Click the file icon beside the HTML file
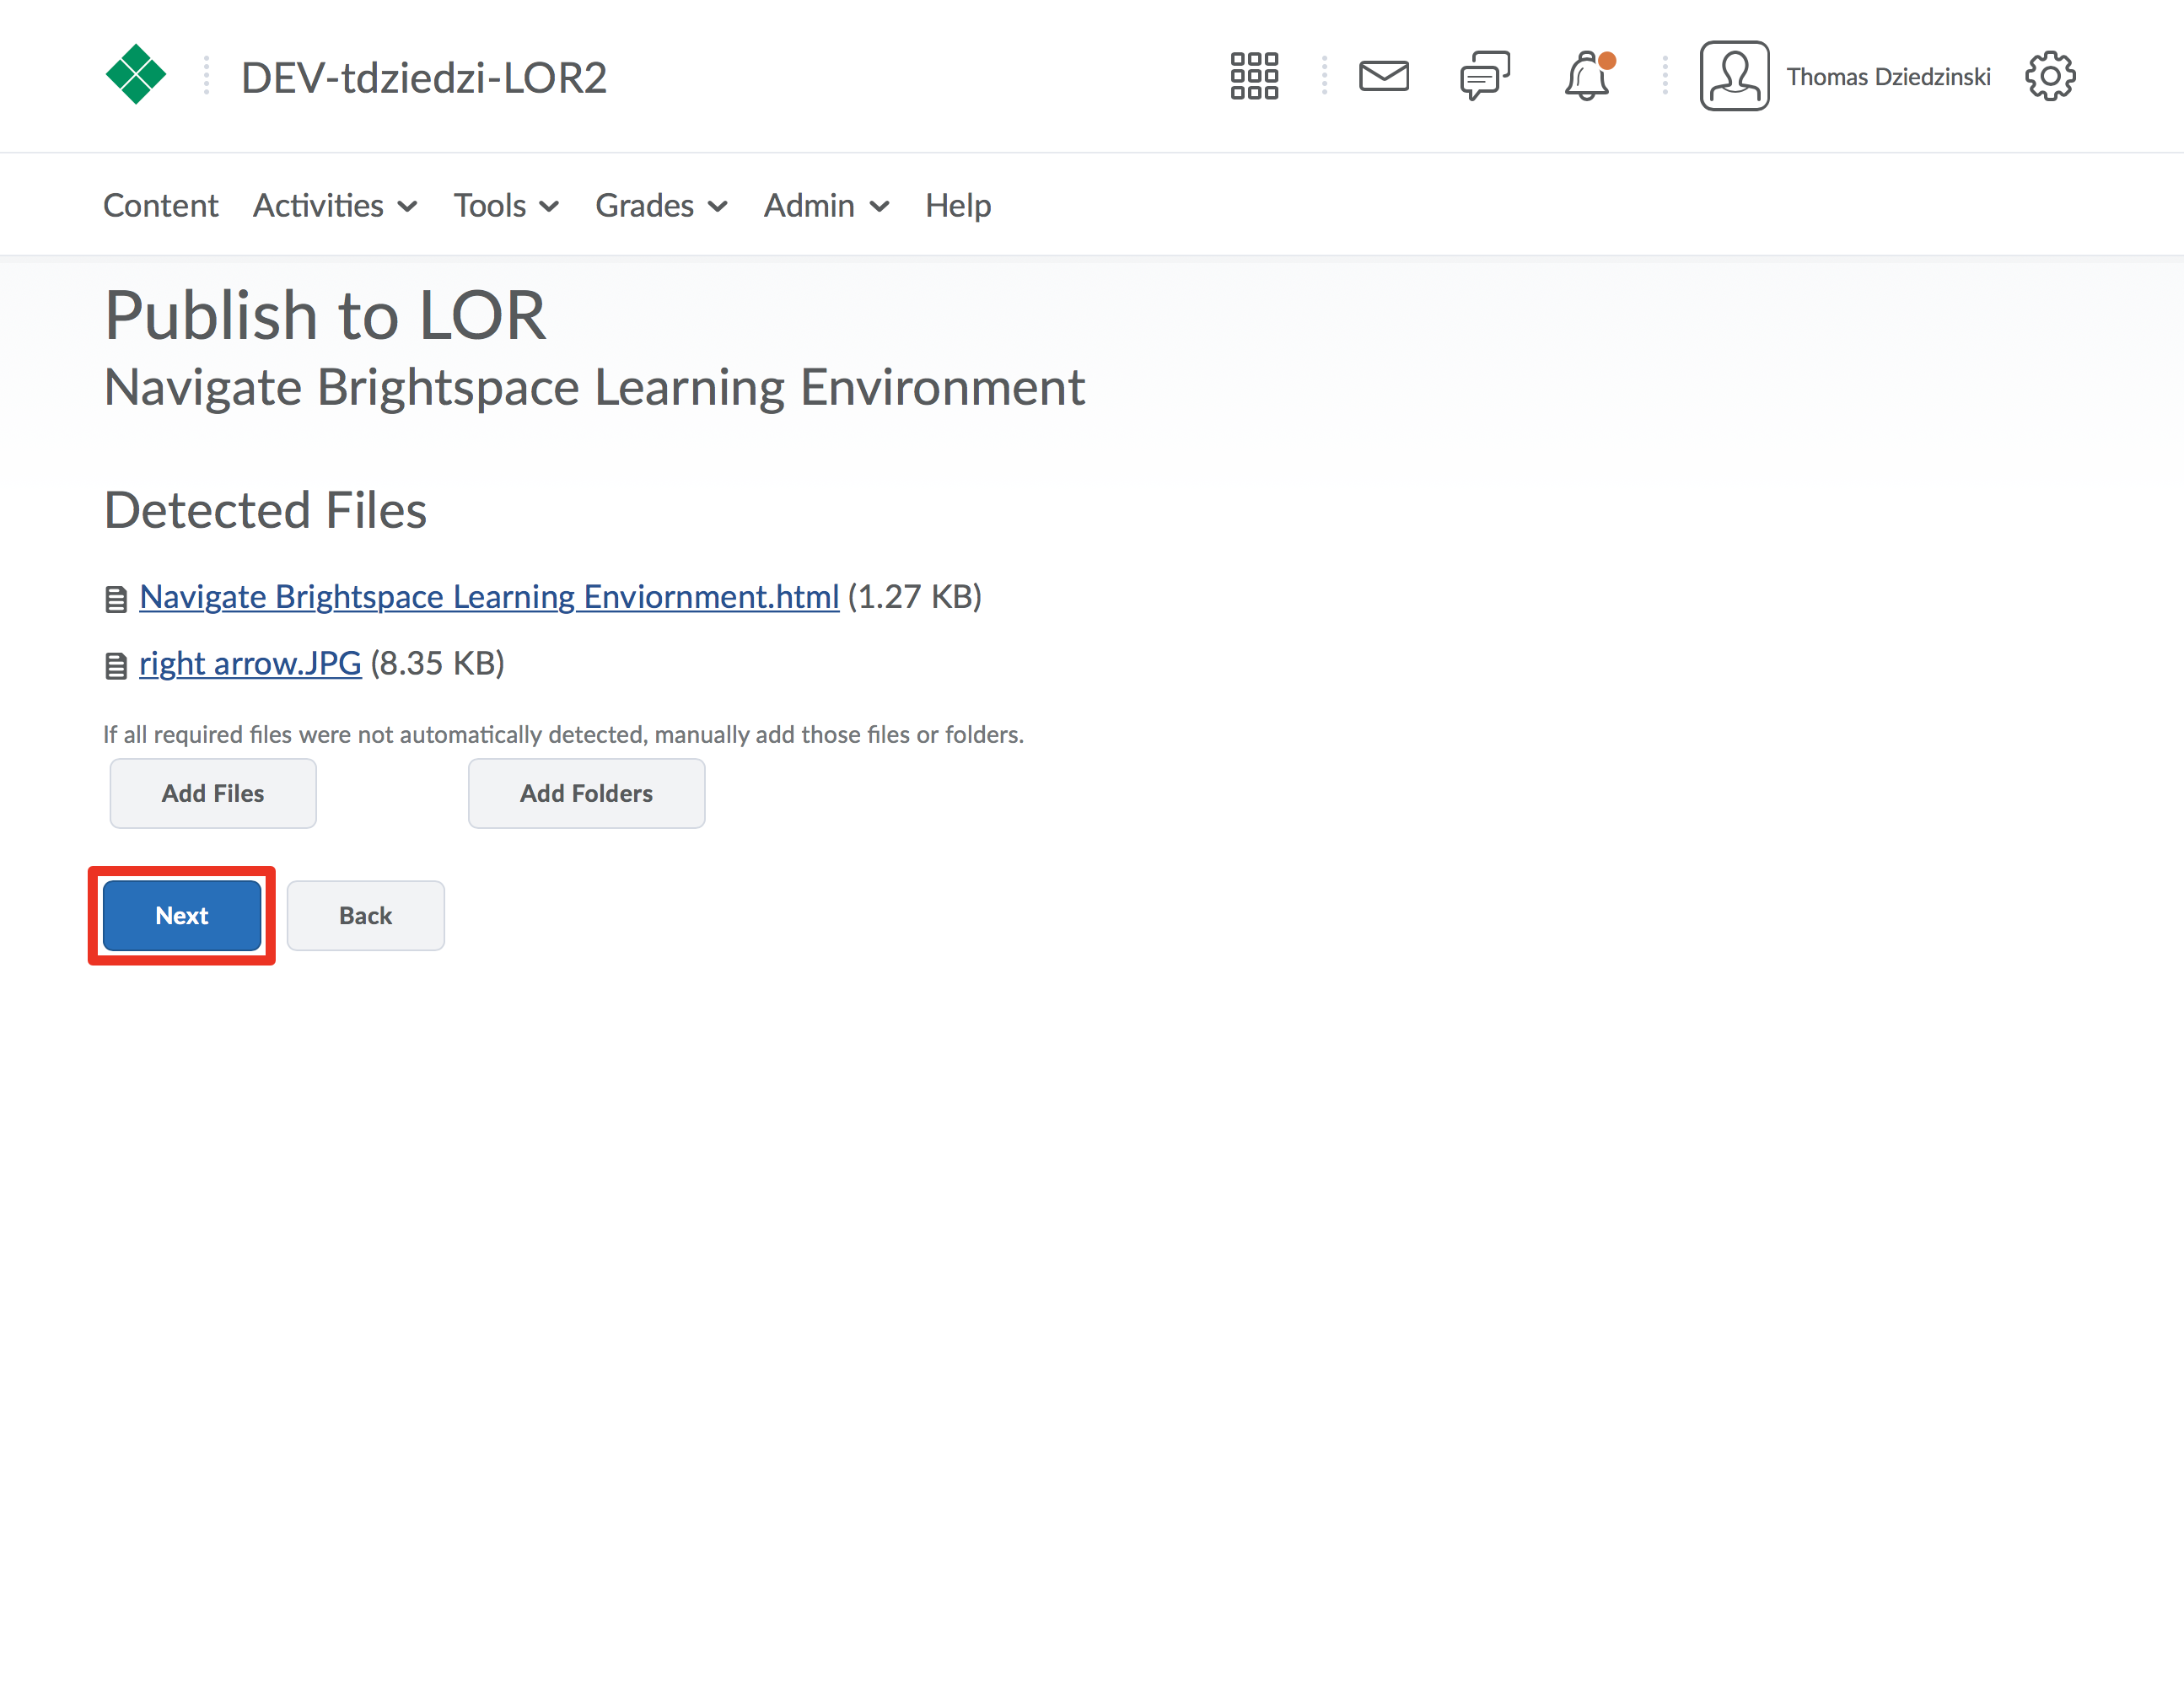2184x1689 pixels. tap(116, 599)
